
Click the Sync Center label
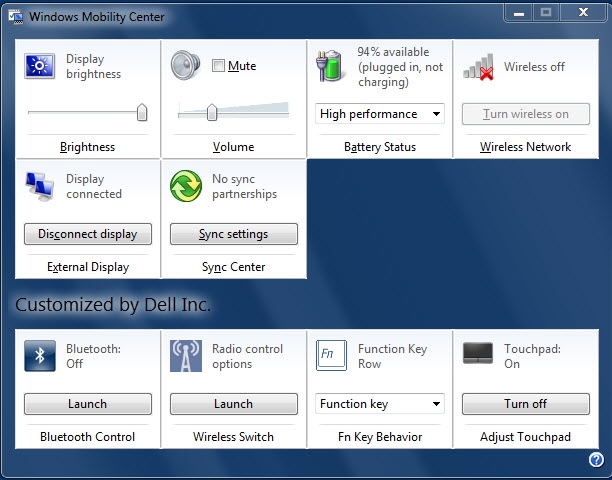coord(233,267)
